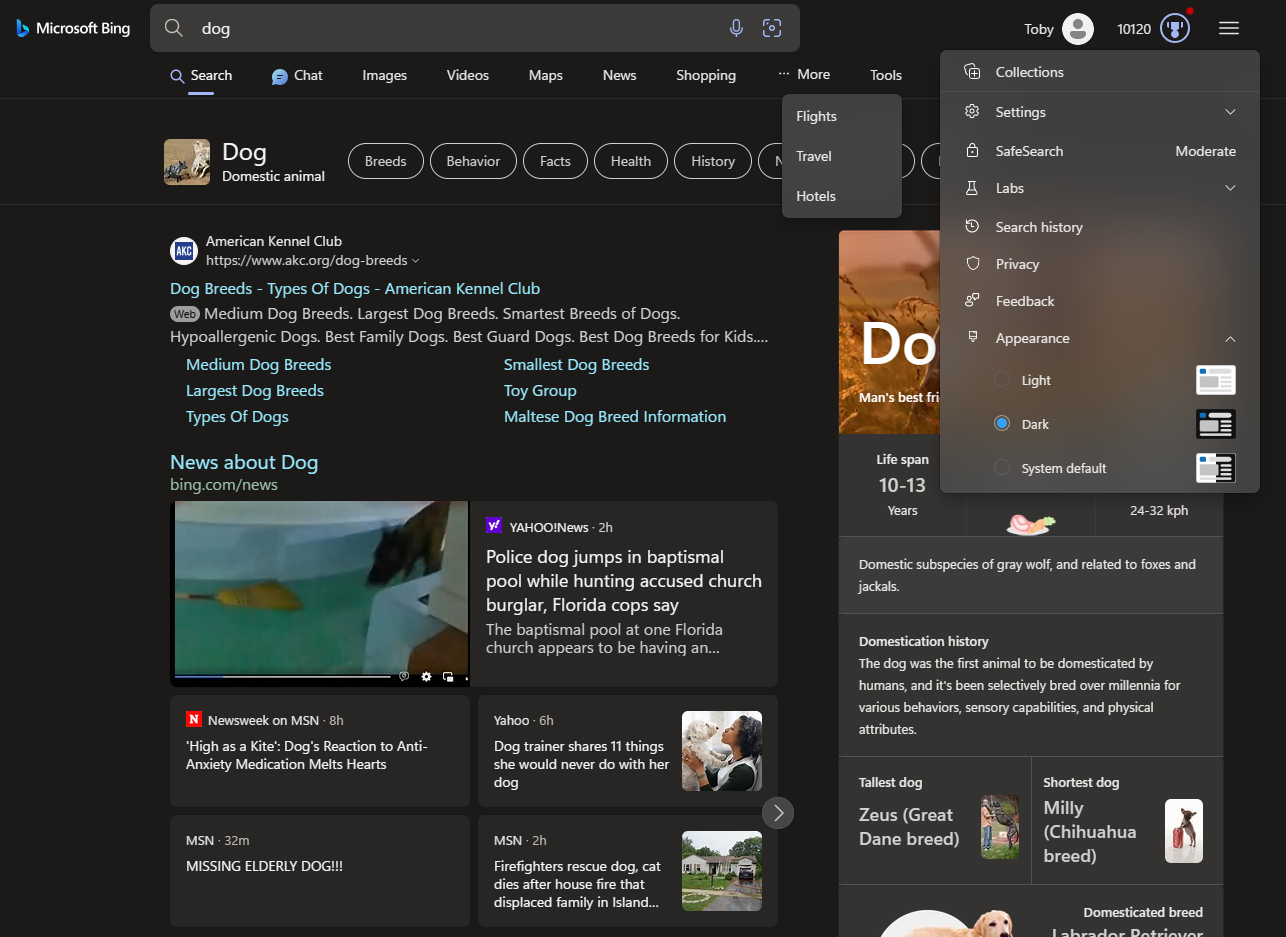Open the Zeus Great Dane tallest dog thumbnail
Viewport: 1286px width, 937px height.
1000,827
